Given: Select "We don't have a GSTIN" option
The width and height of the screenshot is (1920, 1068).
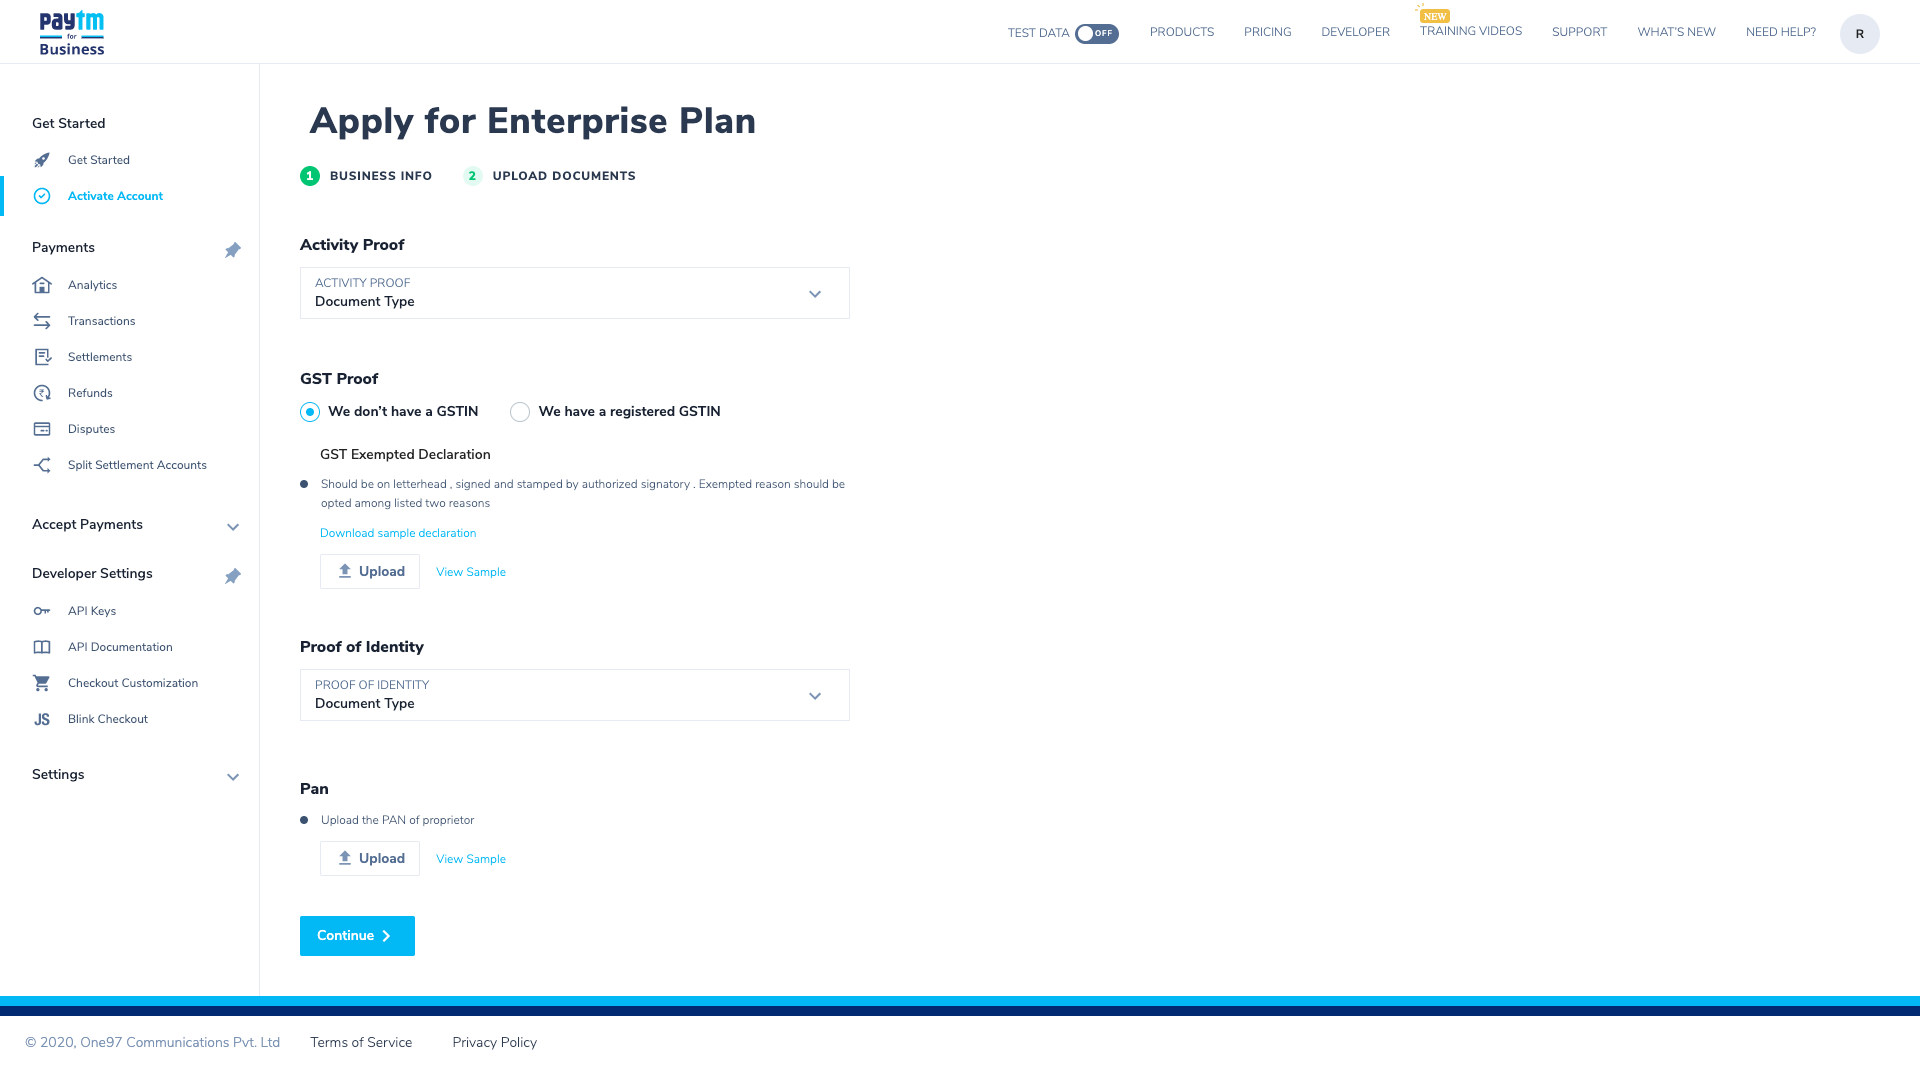Looking at the screenshot, I should 310,412.
